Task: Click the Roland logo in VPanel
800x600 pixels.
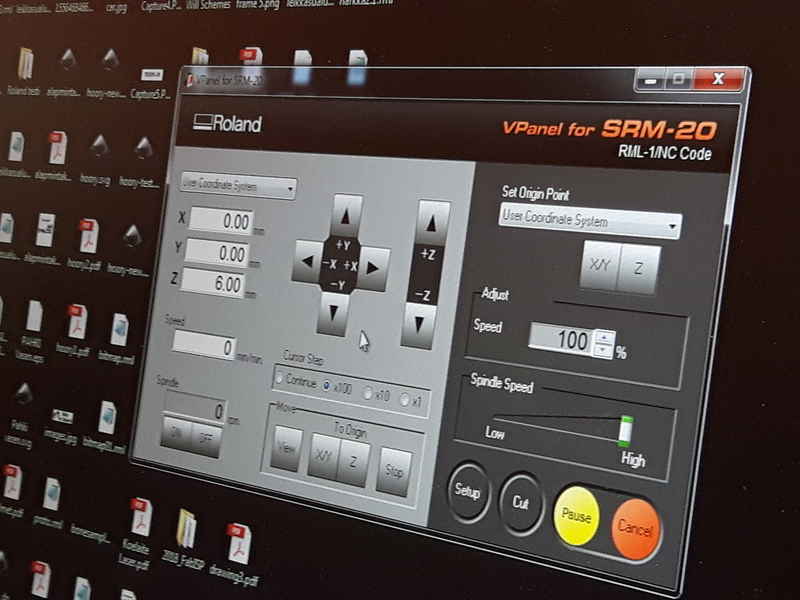Action: [228, 123]
